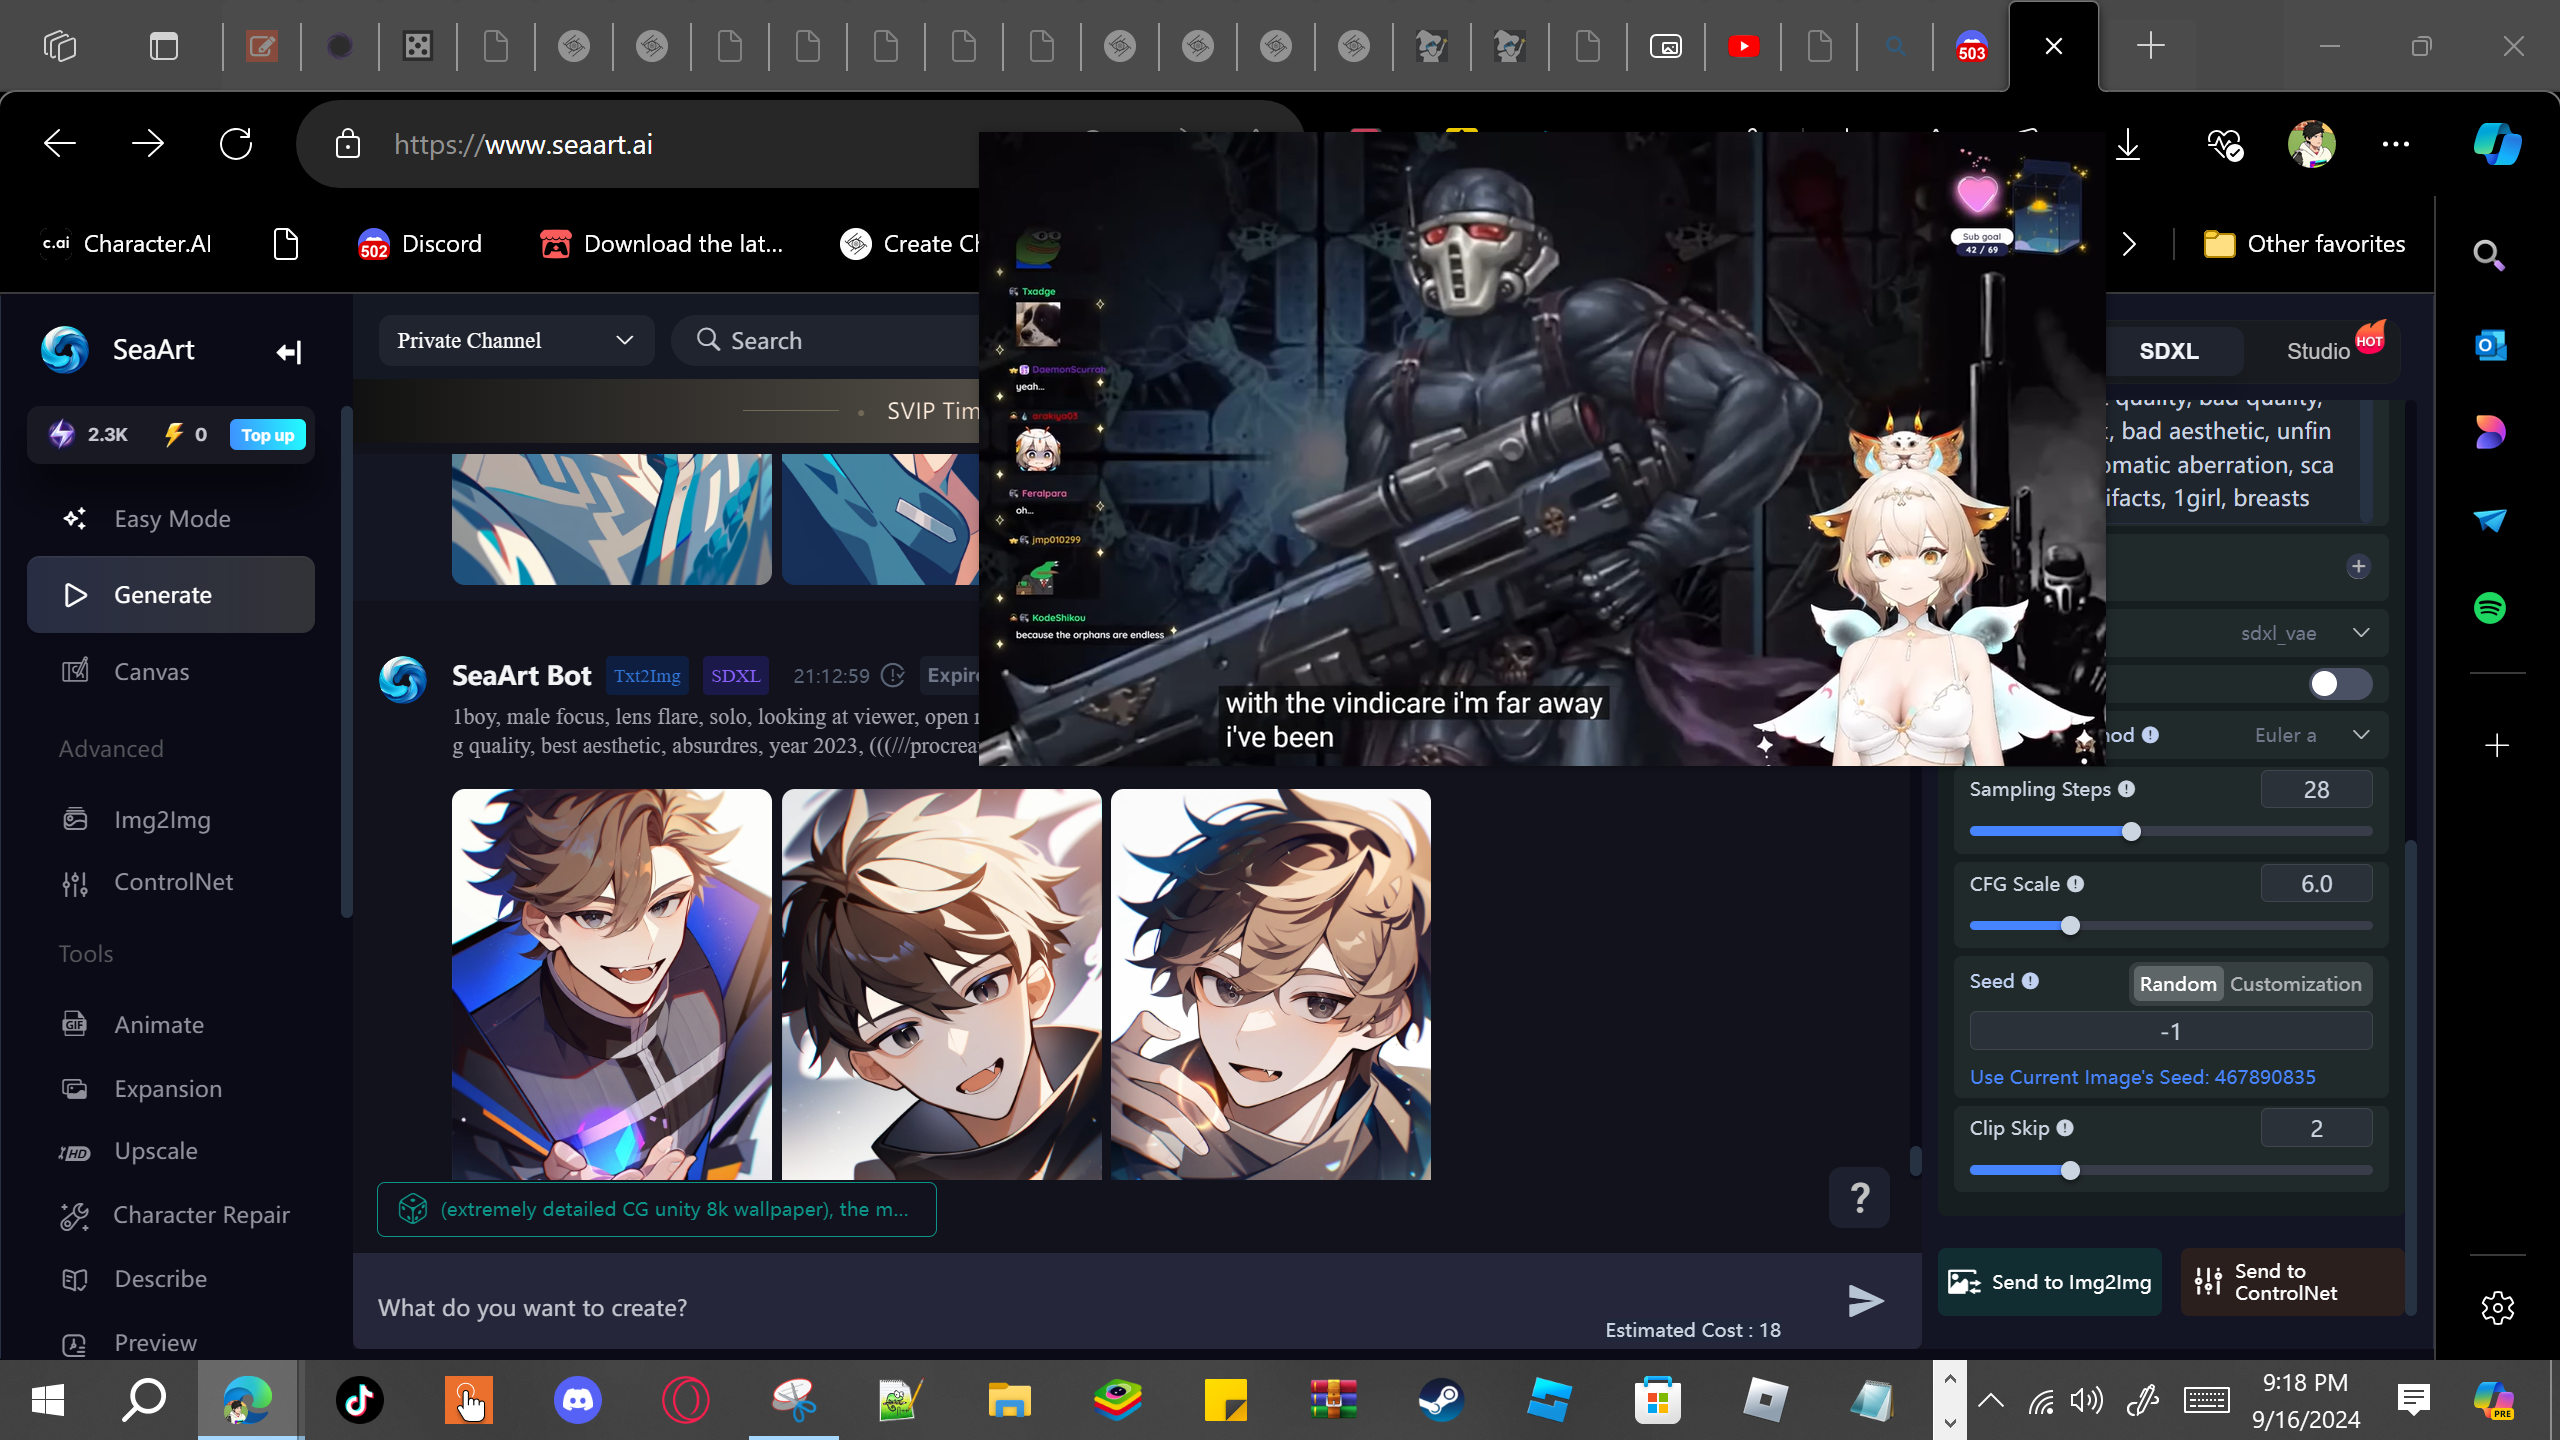Click the plus icon in settings panel
2560x1440 pixels.
2359,567
